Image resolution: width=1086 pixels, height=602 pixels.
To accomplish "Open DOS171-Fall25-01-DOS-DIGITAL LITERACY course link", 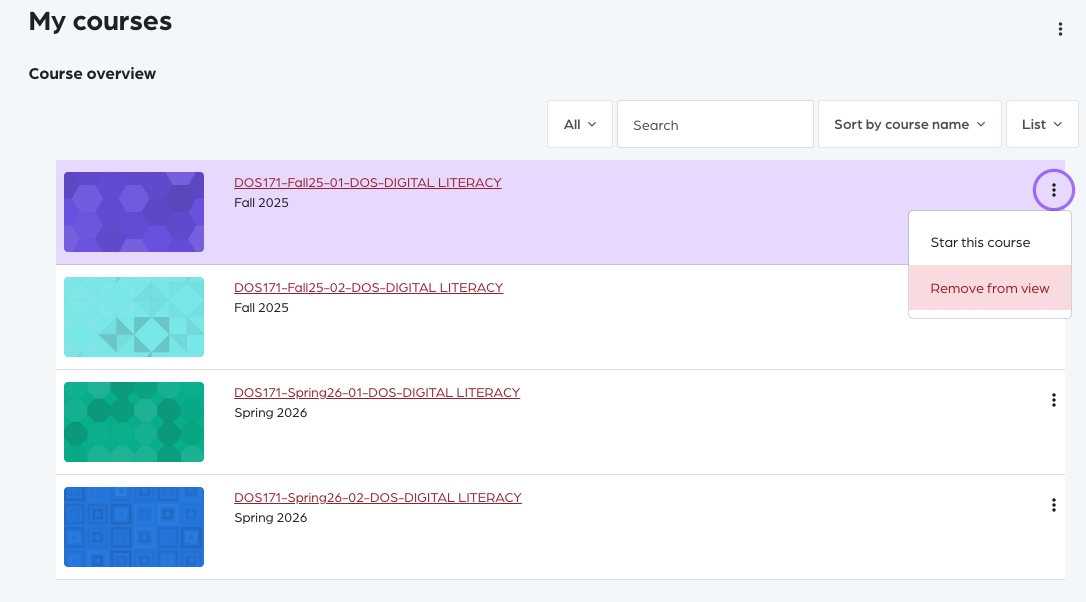I will (368, 182).
